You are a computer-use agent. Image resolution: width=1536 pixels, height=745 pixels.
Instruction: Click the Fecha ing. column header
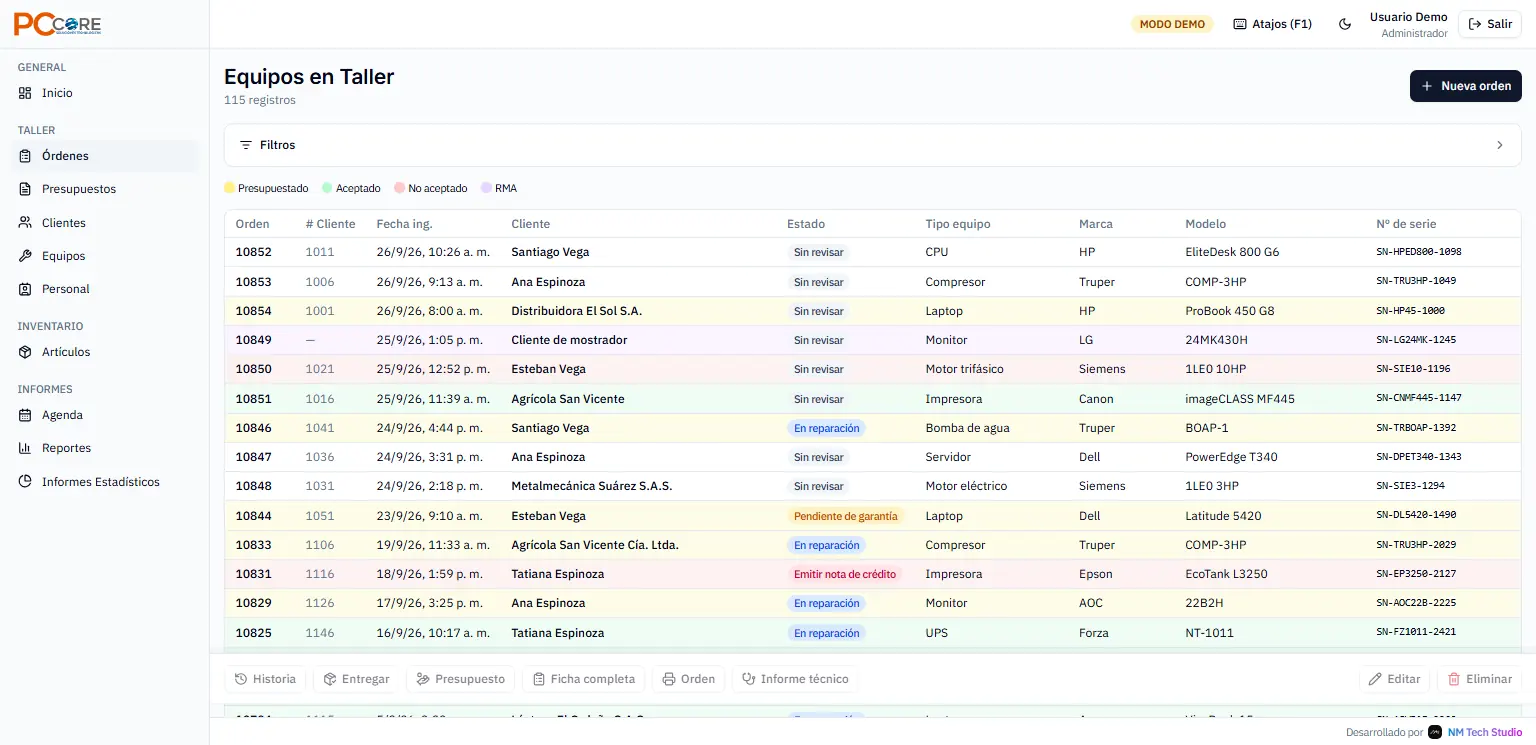[404, 224]
